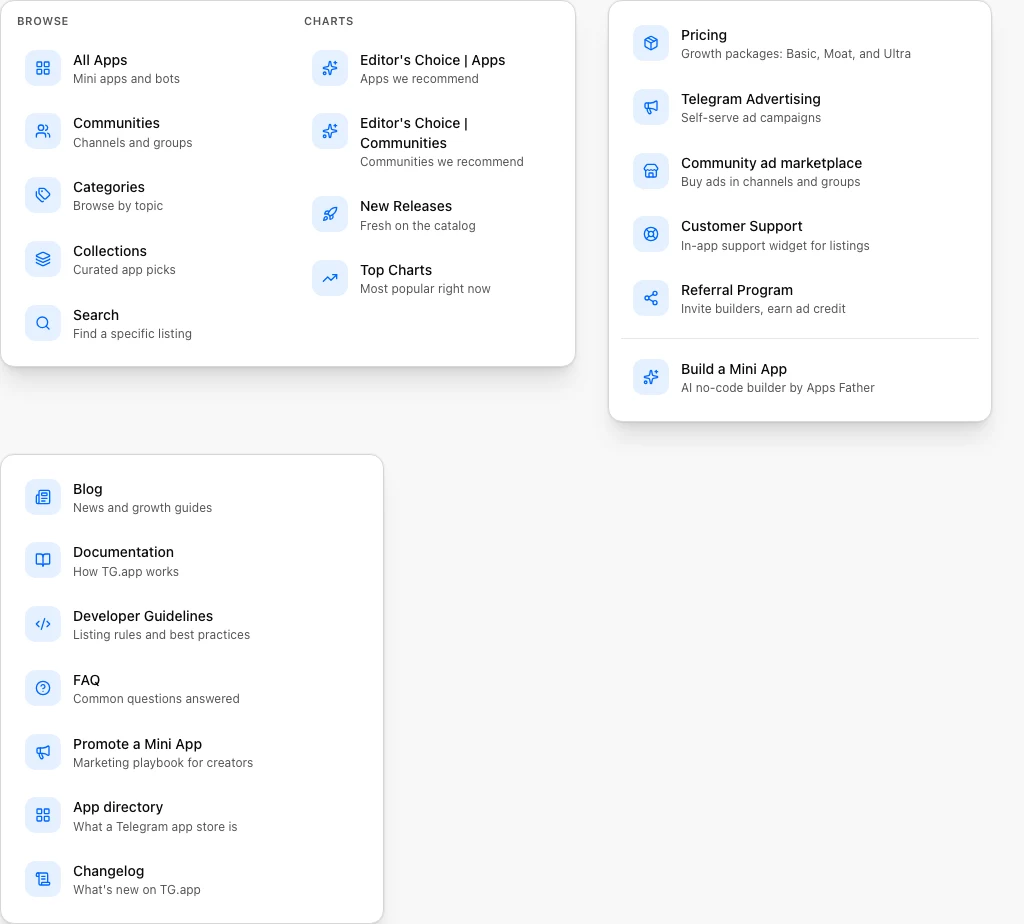Click 'Most popular right now' text
The width and height of the screenshot is (1024, 924).
(425, 289)
